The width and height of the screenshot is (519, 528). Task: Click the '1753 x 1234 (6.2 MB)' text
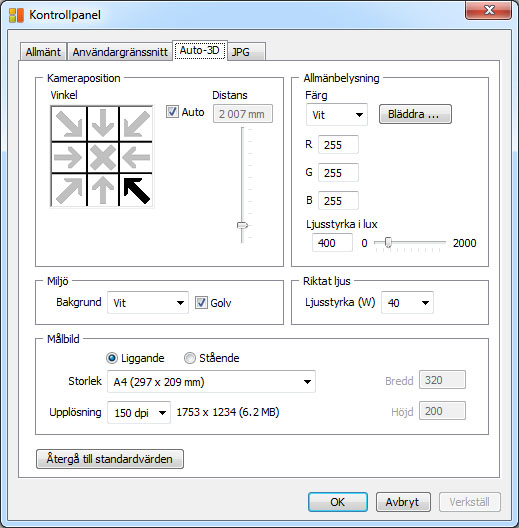(228, 412)
